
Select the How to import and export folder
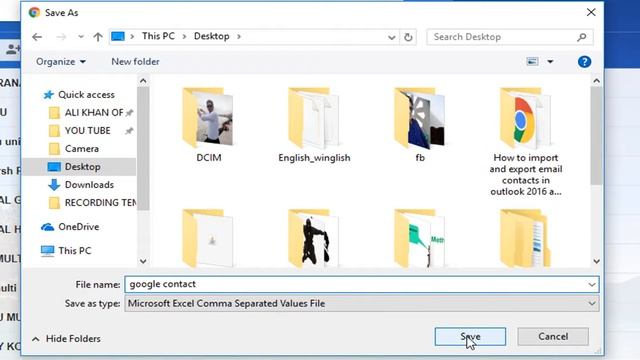(x=526, y=141)
